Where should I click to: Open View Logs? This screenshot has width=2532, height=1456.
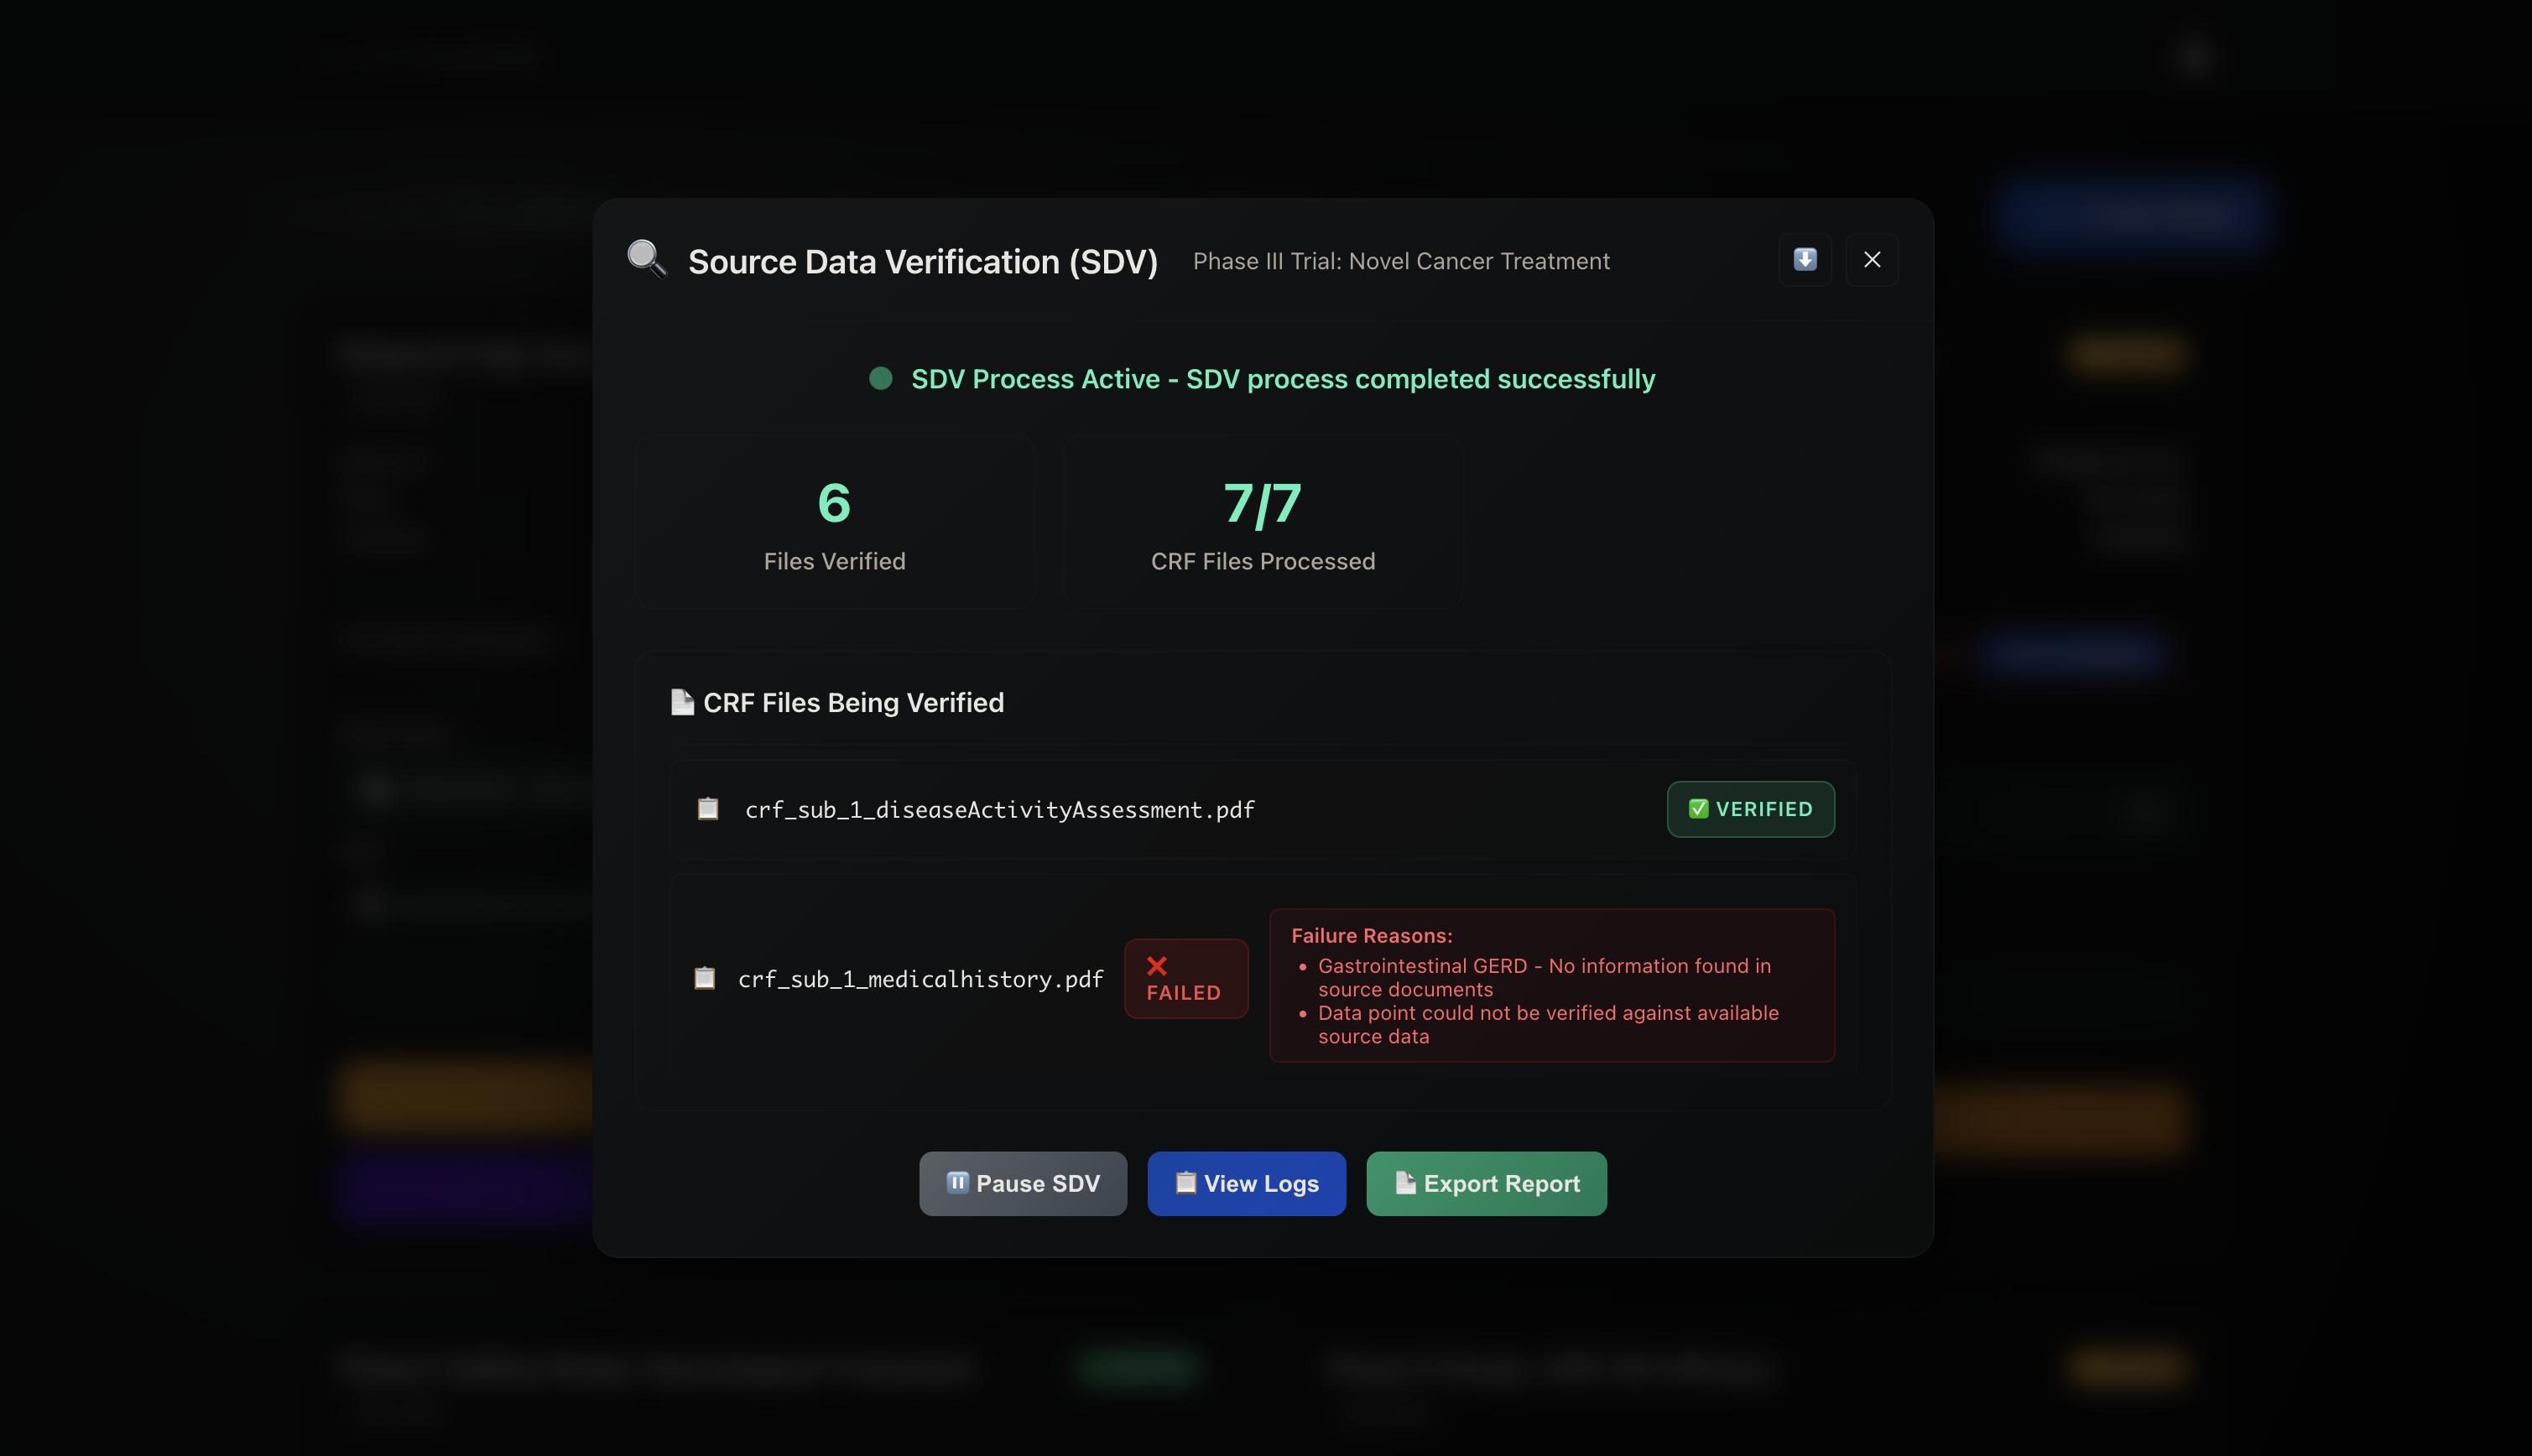pyautogui.click(x=1246, y=1183)
